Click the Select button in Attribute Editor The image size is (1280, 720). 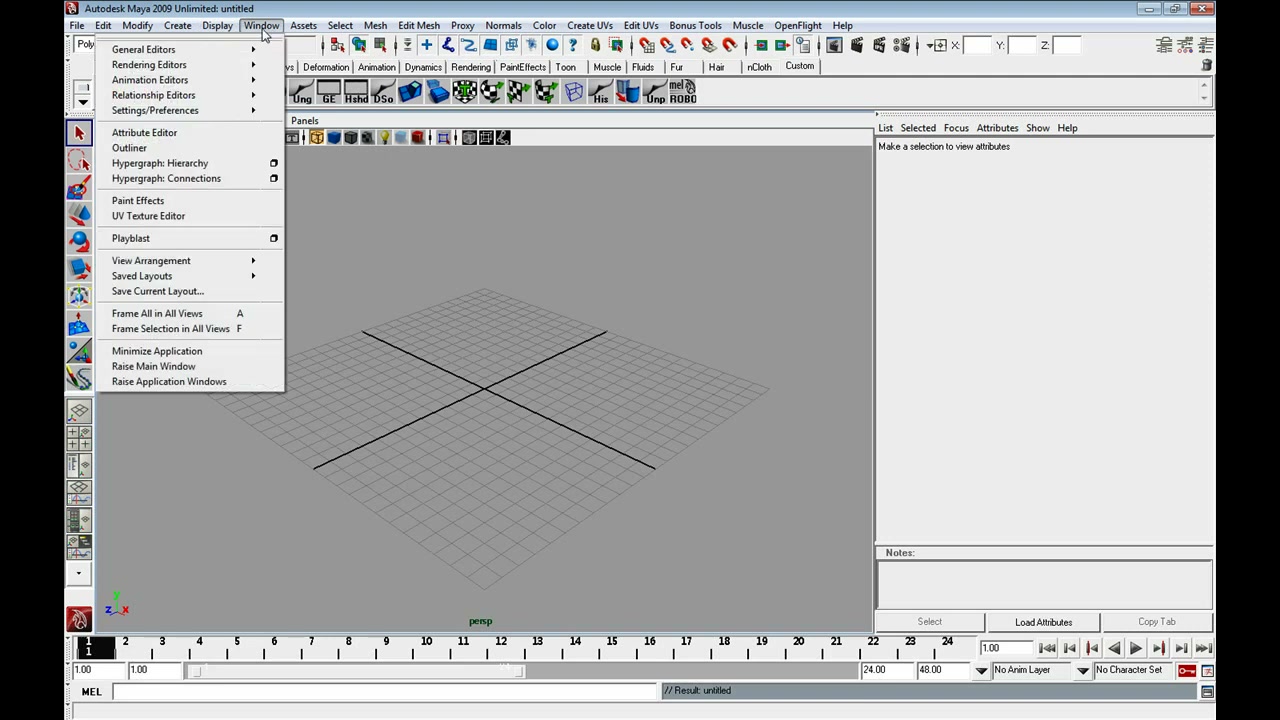tap(929, 622)
